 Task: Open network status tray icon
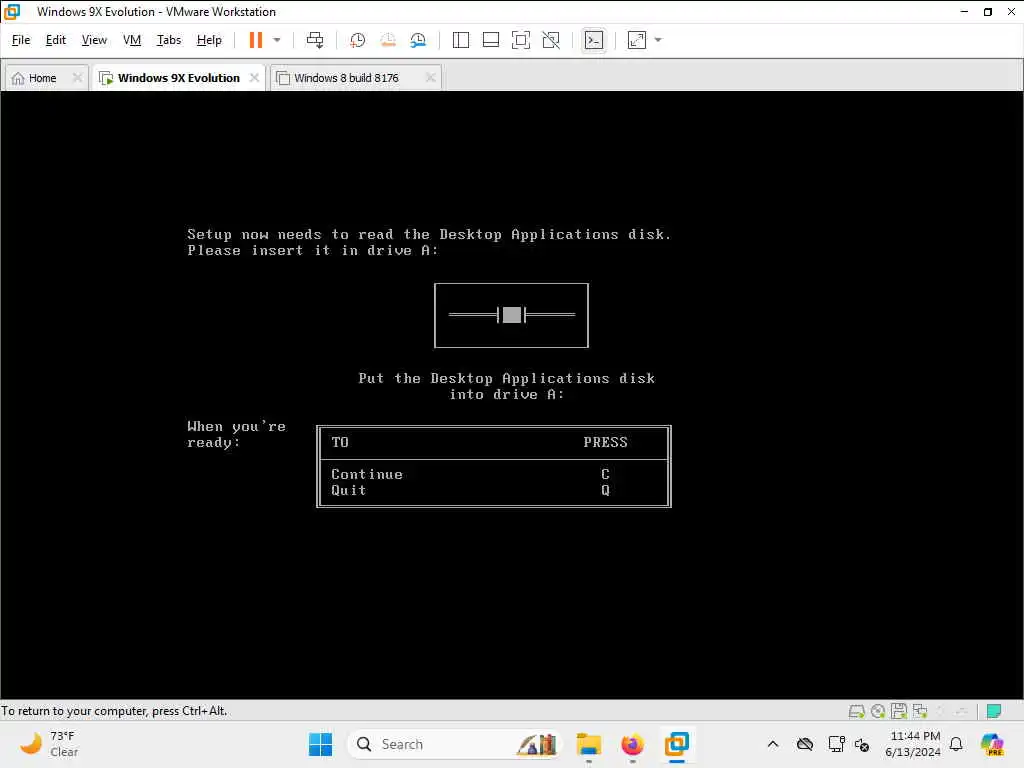click(836, 744)
